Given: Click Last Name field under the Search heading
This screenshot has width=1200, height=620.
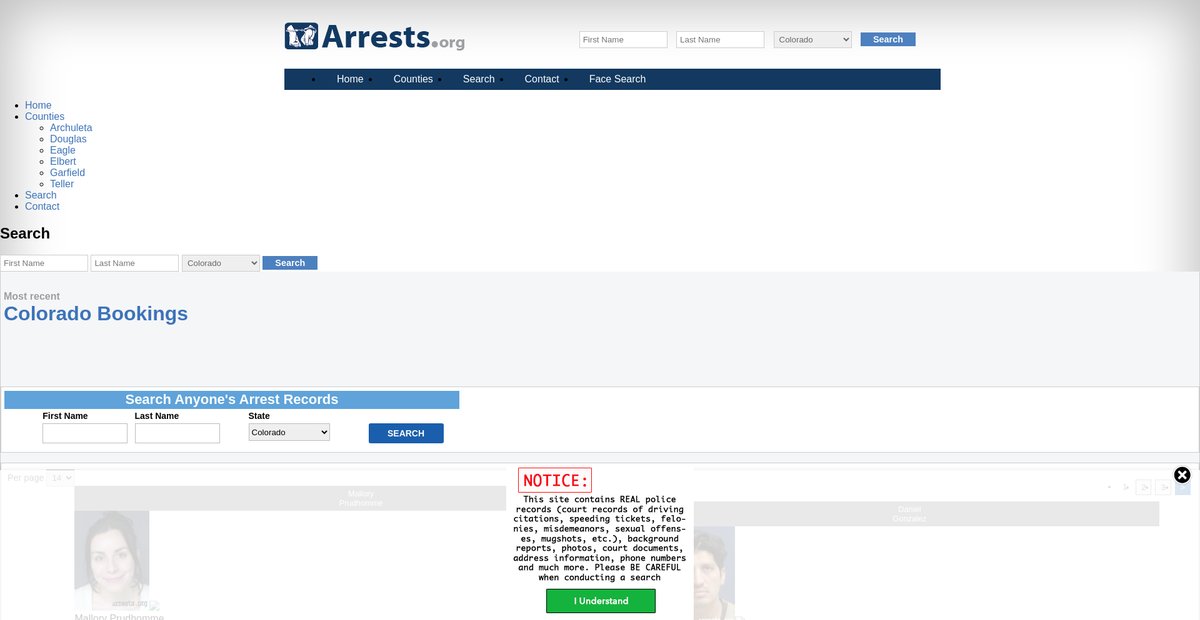Looking at the screenshot, I should coord(135,263).
